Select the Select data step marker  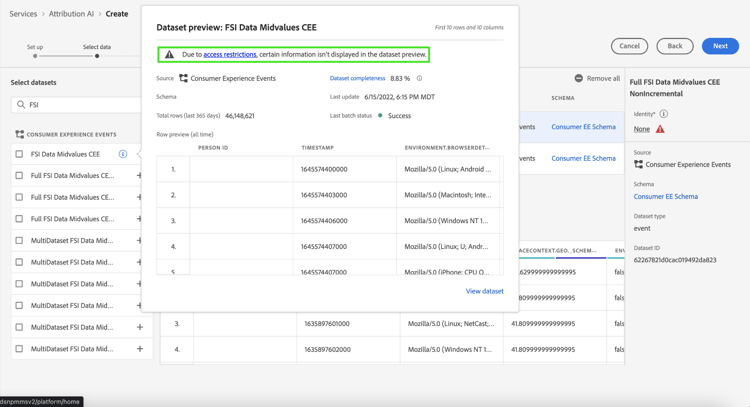coord(97,55)
